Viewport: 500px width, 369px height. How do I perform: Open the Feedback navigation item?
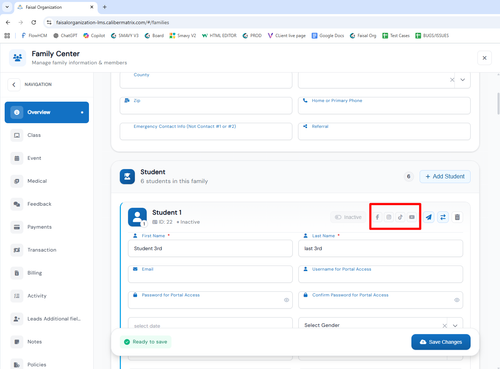pyautogui.click(x=47, y=204)
